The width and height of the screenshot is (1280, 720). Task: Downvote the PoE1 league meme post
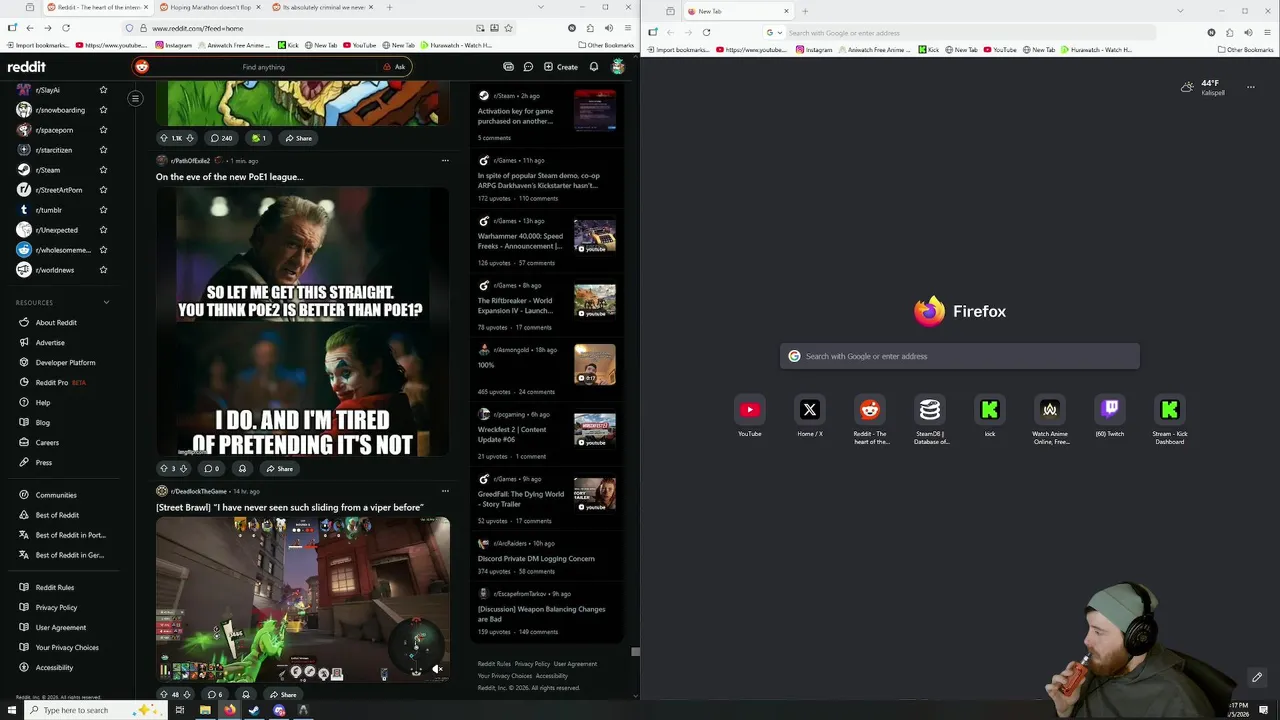click(183, 468)
